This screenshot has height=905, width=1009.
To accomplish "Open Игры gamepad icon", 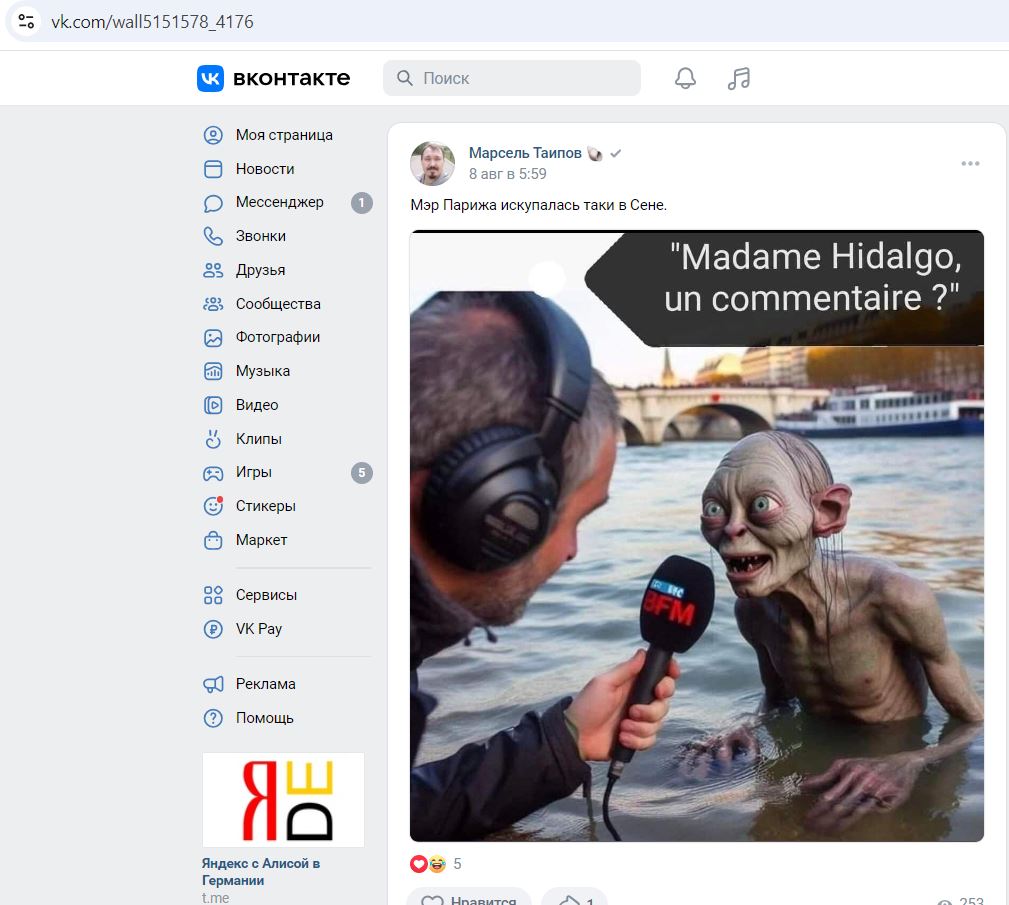I will 213,473.
